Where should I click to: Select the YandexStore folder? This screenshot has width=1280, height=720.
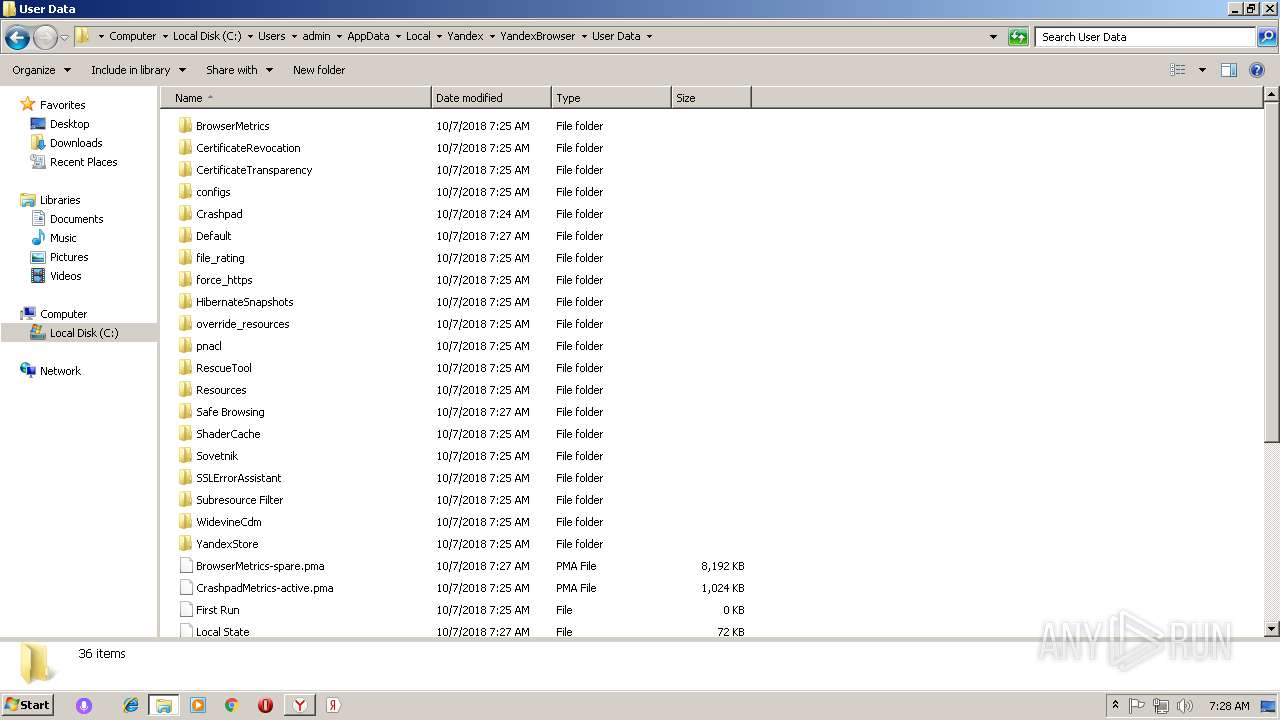coord(227,544)
